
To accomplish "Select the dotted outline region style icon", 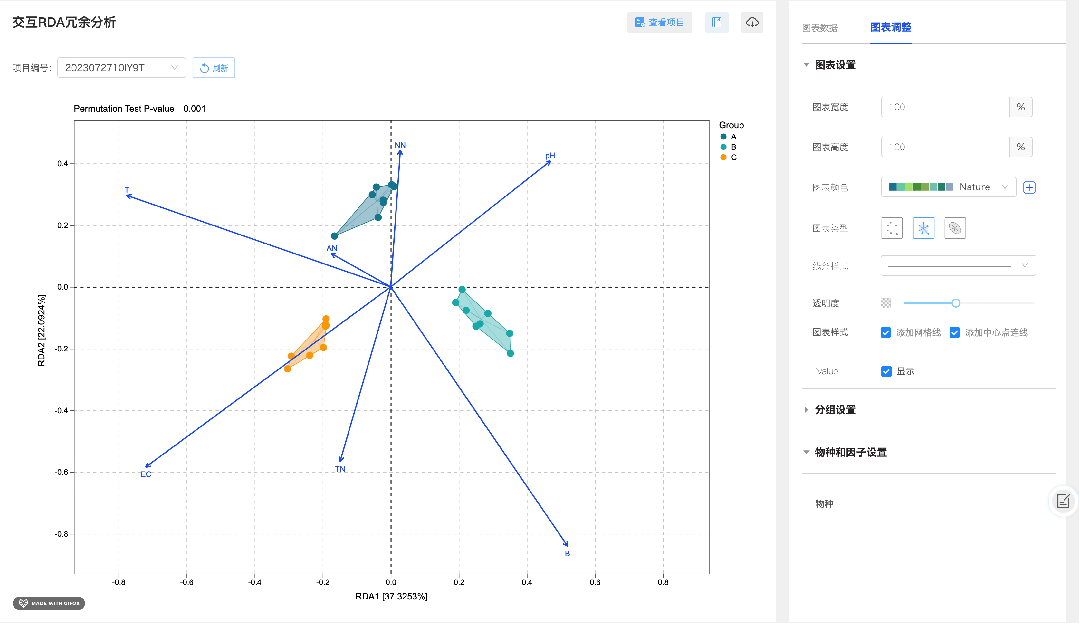I will [x=892, y=228].
